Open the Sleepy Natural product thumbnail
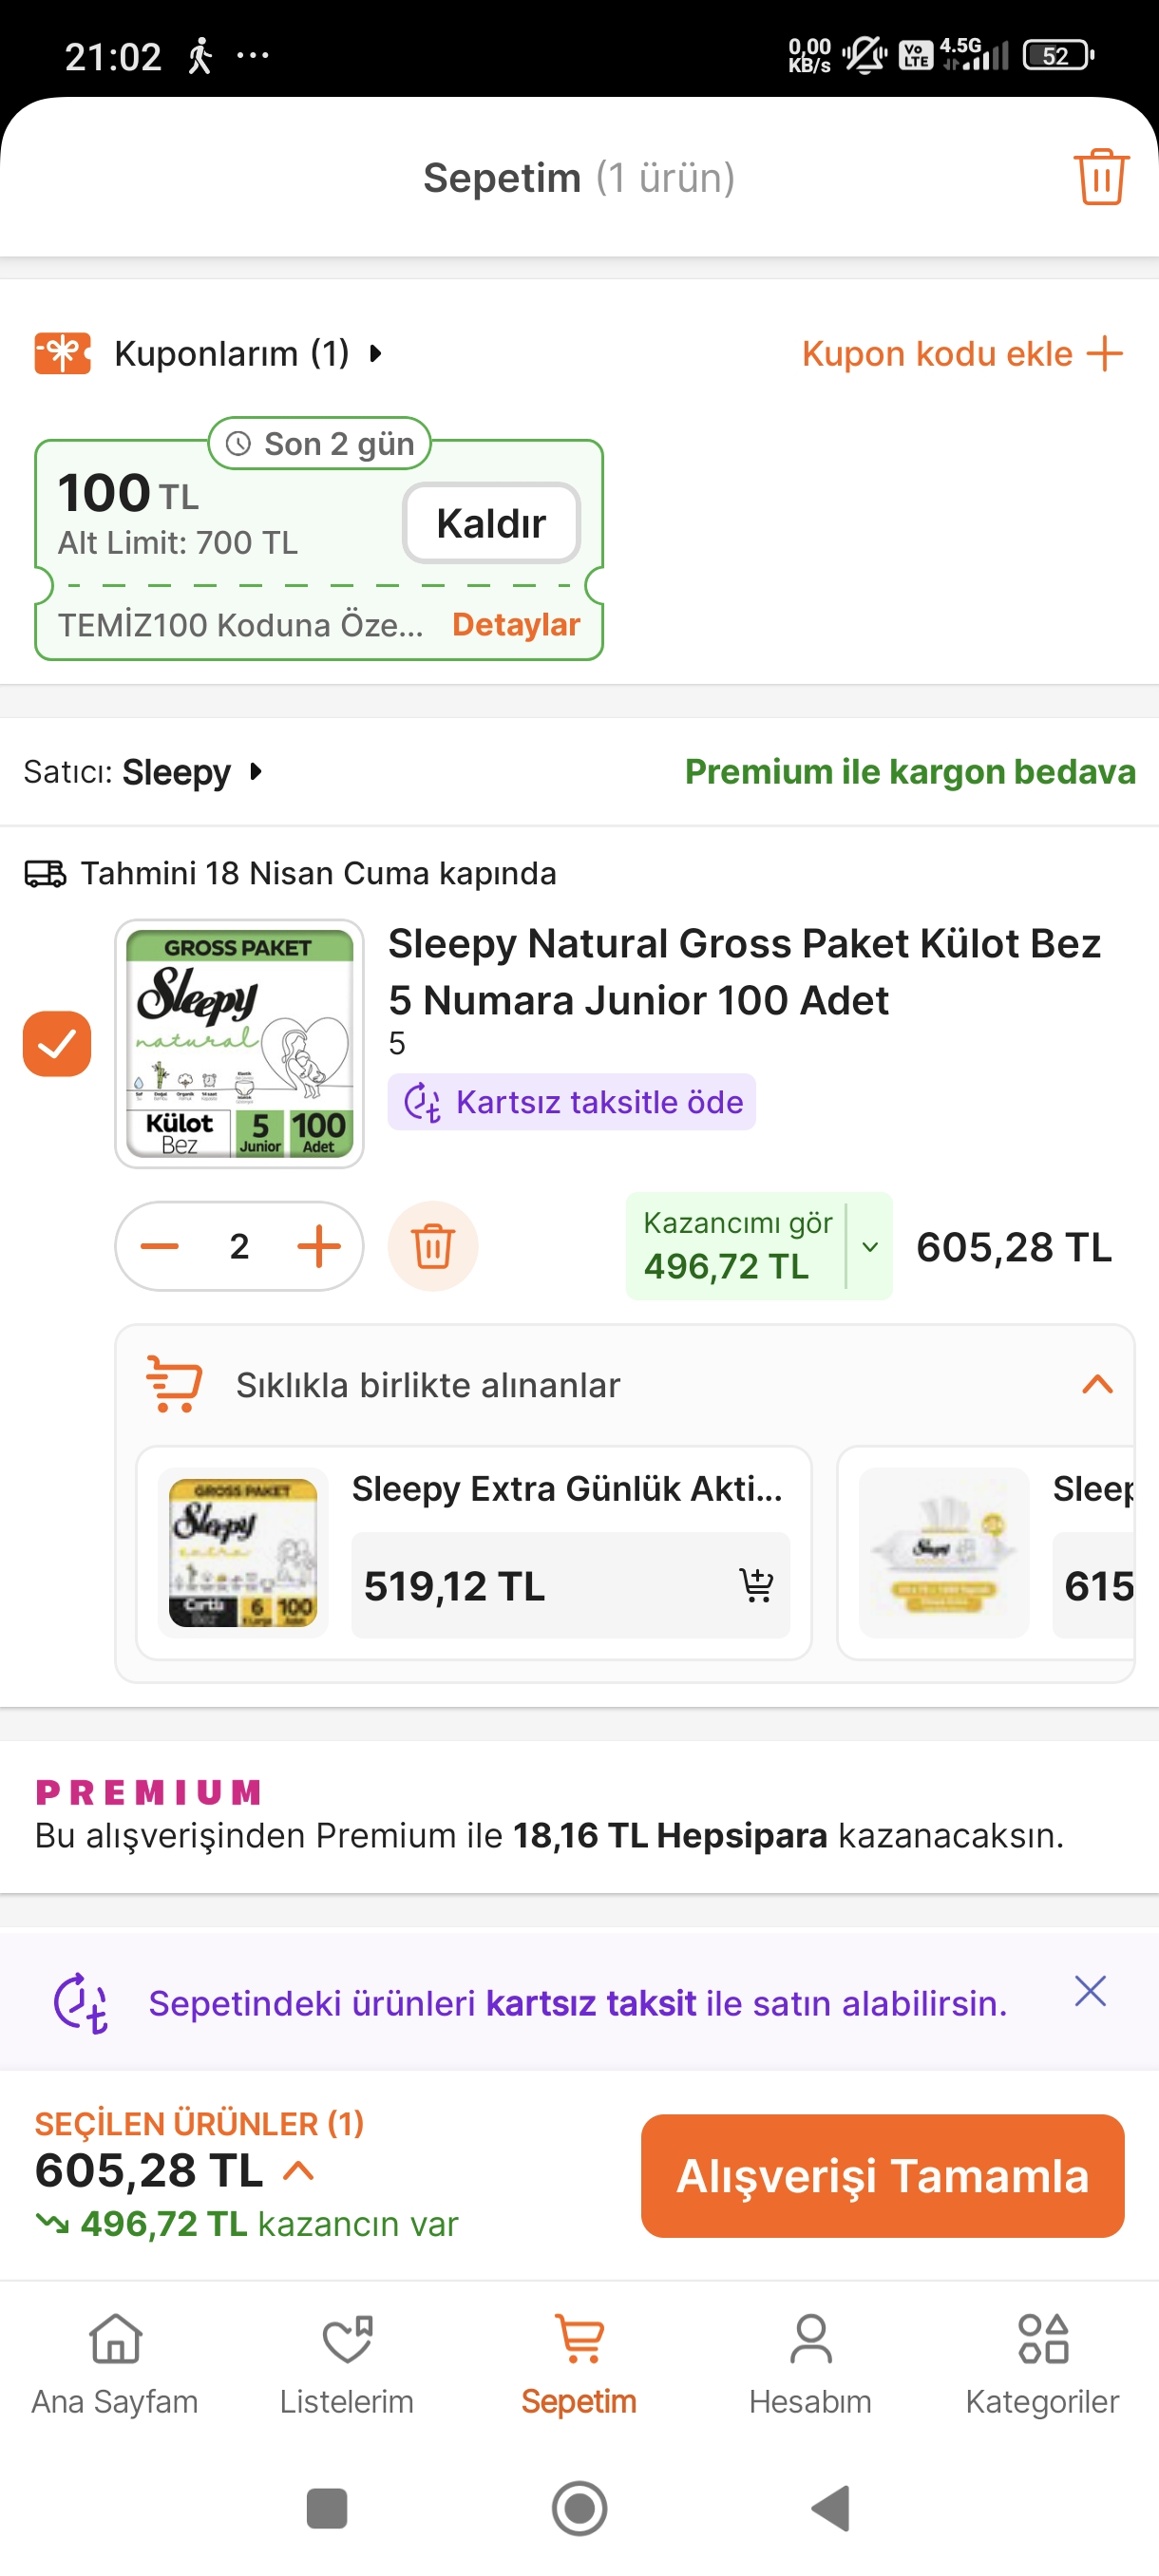 (x=239, y=1044)
